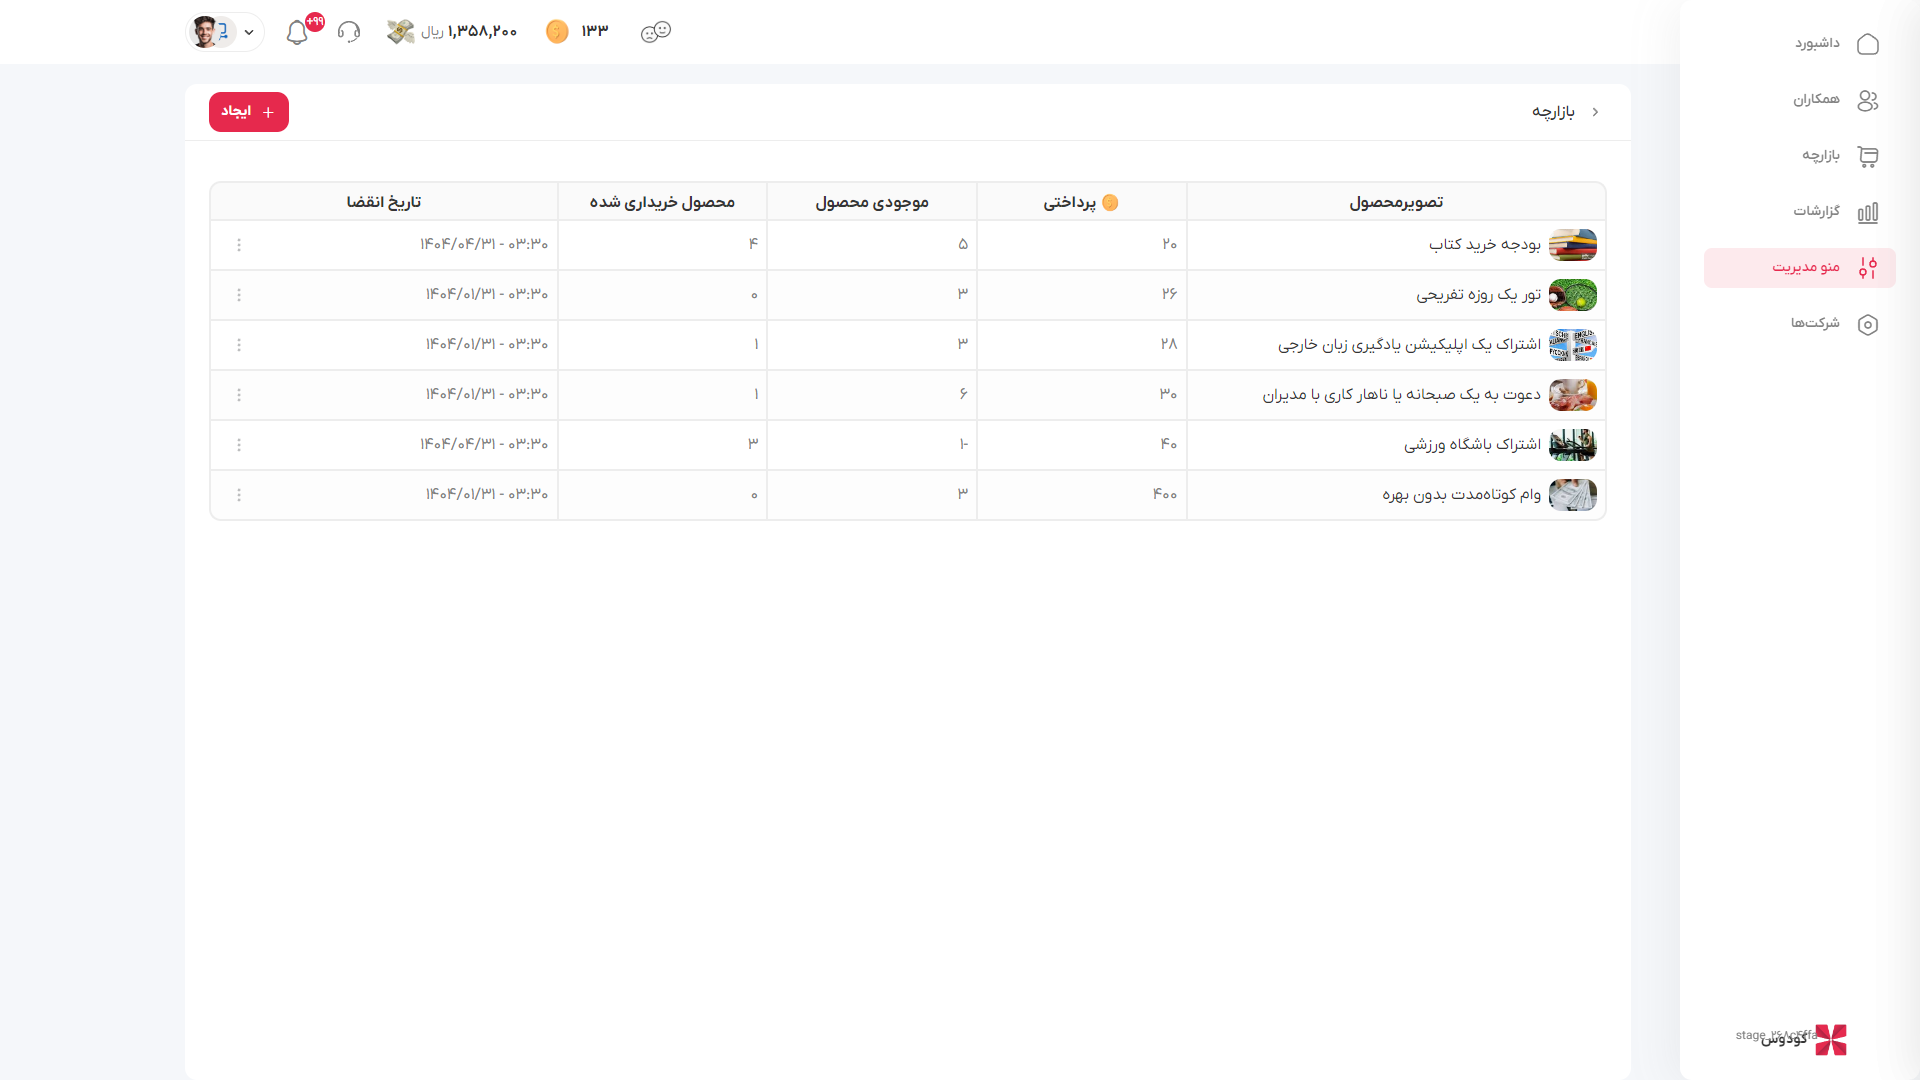Click بودجه خرید کتاب product thumbnail
This screenshot has height=1080, width=1920.
(x=1573, y=245)
